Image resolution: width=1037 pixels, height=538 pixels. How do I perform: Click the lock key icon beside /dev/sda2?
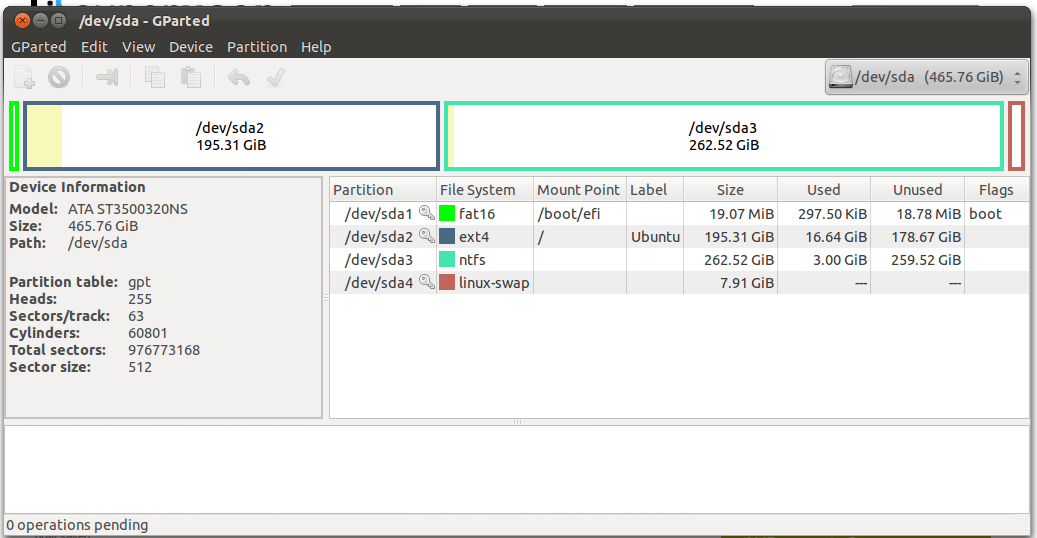coord(426,237)
